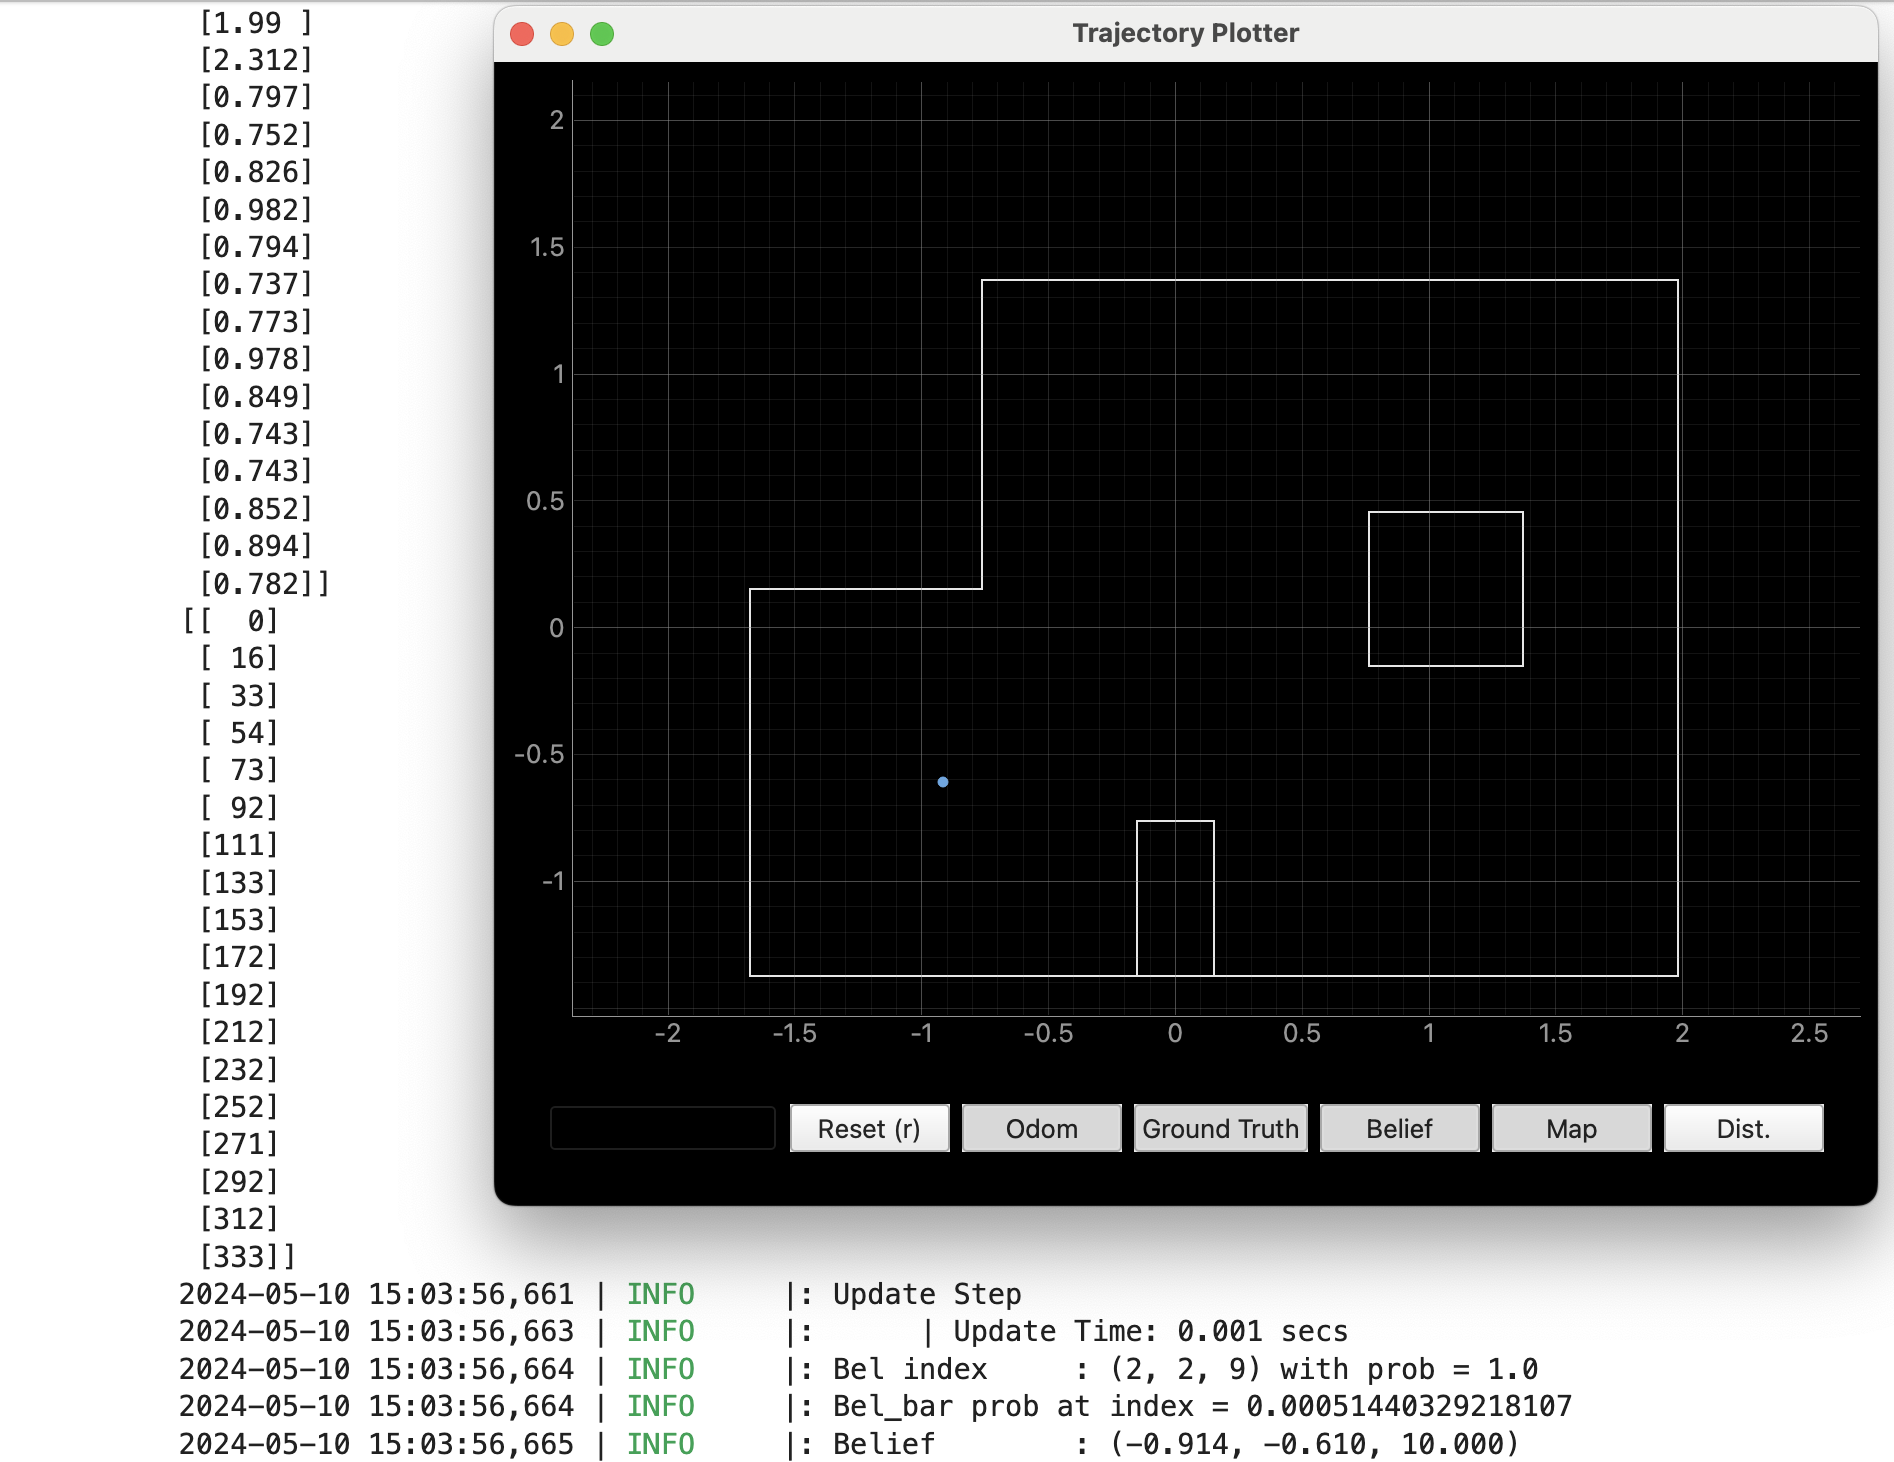The height and width of the screenshot is (1462, 1894).
Task: Toggle the Ground Truth button
Action: click(1220, 1128)
